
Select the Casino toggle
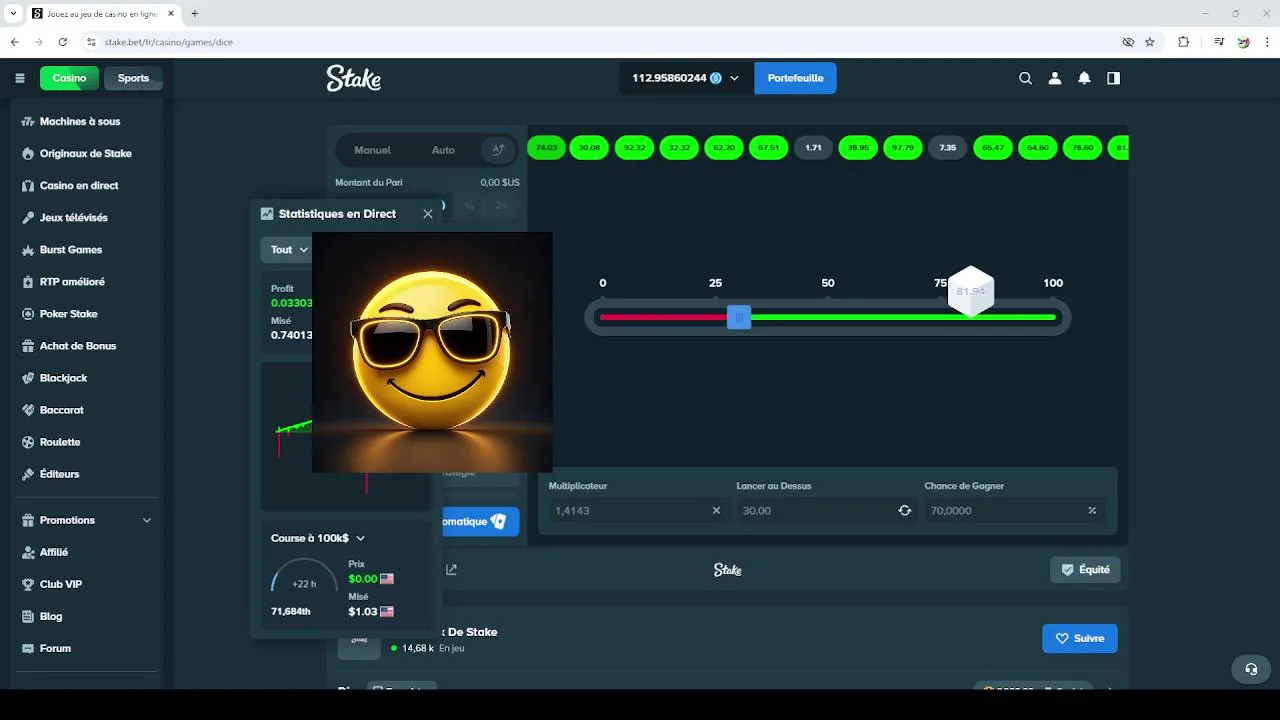click(x=69, y=78)
